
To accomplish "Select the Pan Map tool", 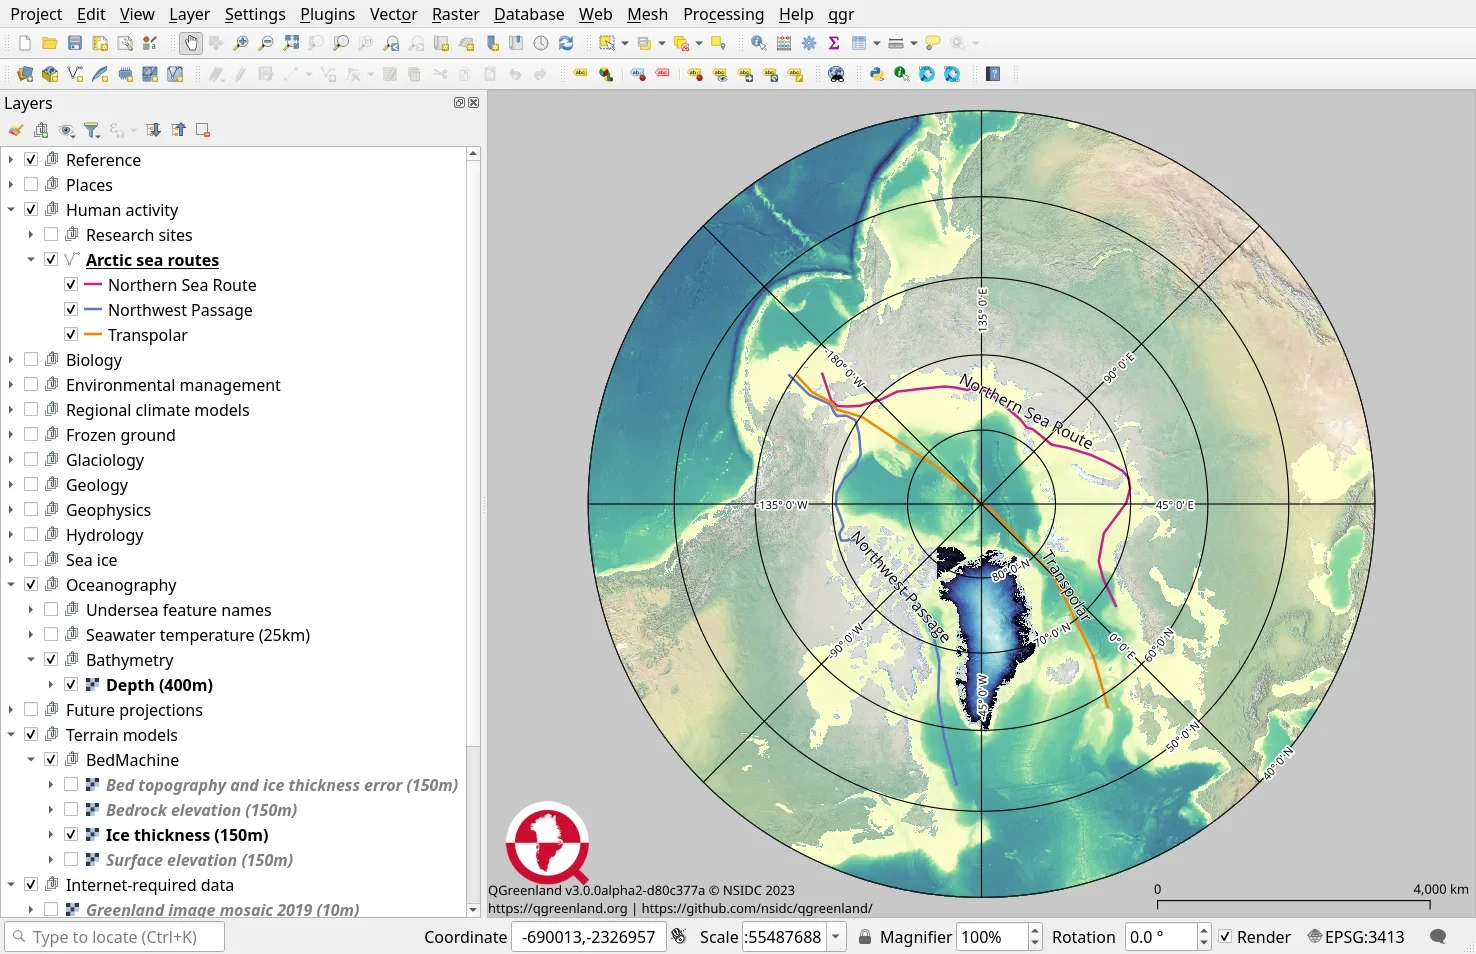I will pos(190,43).
